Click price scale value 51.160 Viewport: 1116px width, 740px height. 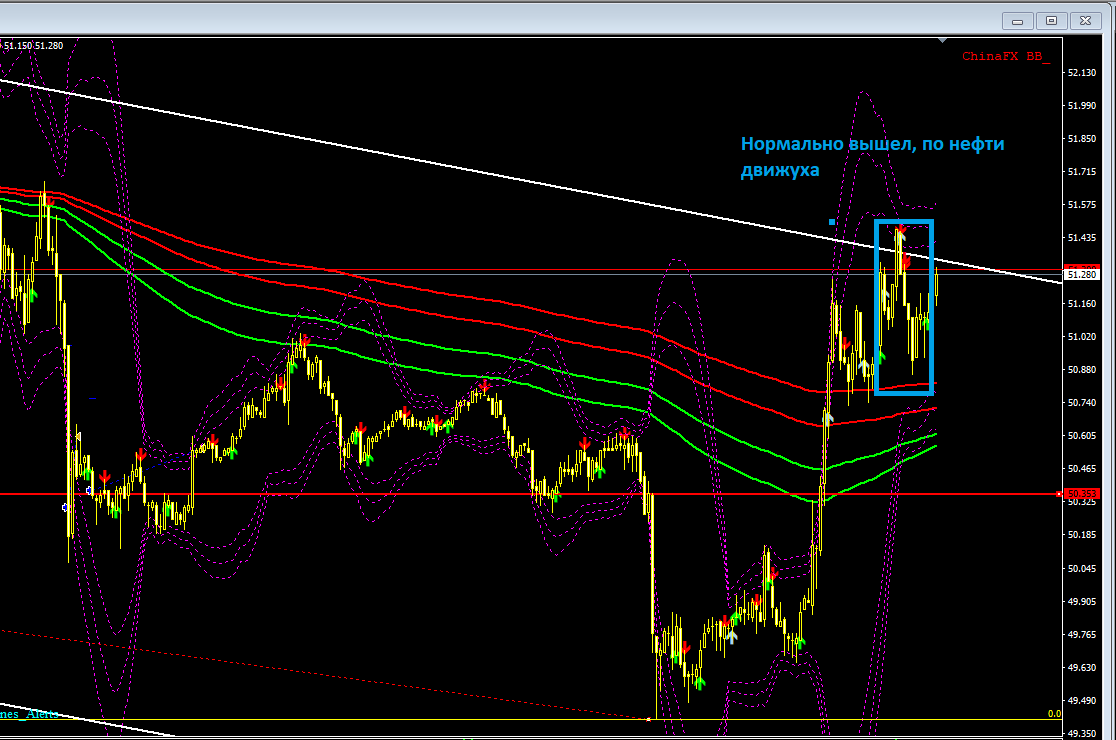click(x=1082, y=304)
